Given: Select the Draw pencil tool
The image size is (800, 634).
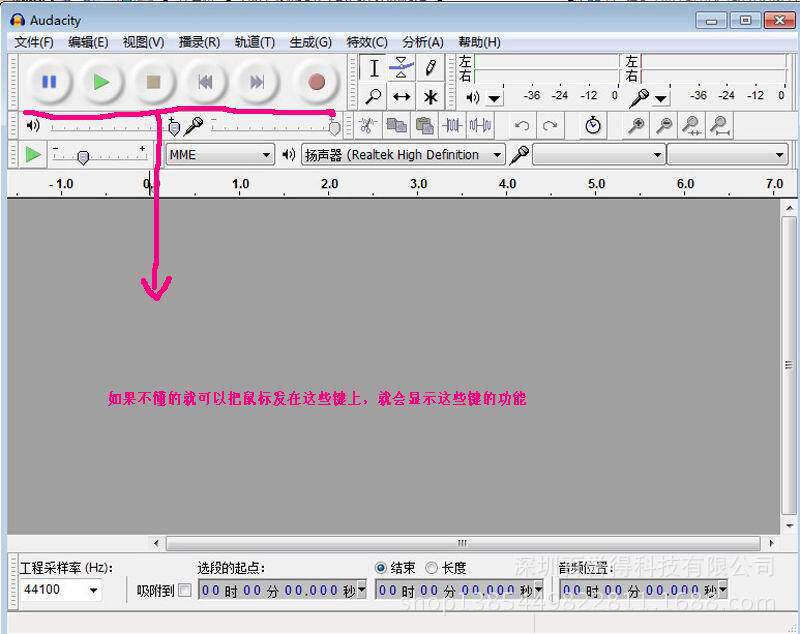Looking at the screenshot, I should [x=430, y=68].
